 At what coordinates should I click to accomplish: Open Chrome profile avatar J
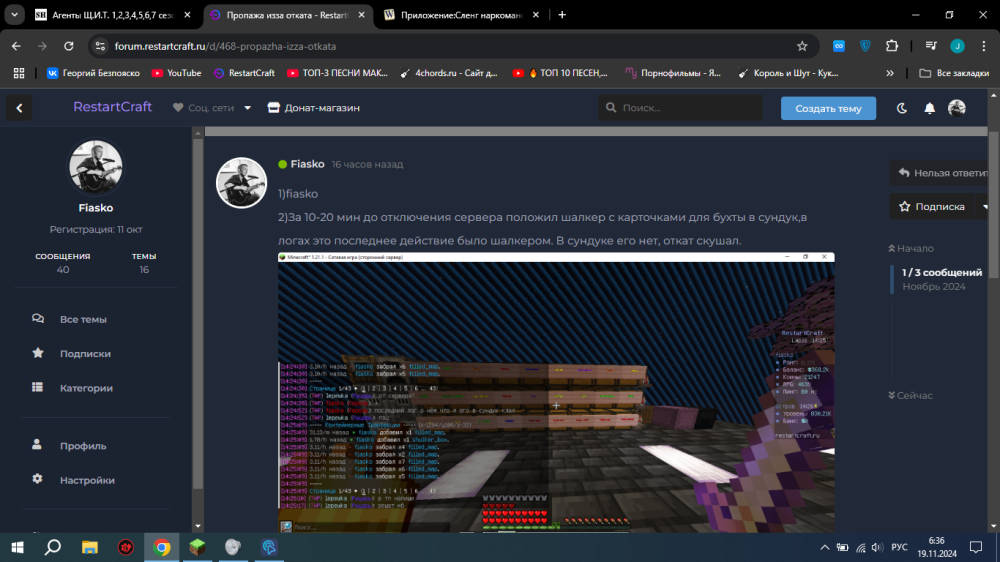[x=957, y=46]
